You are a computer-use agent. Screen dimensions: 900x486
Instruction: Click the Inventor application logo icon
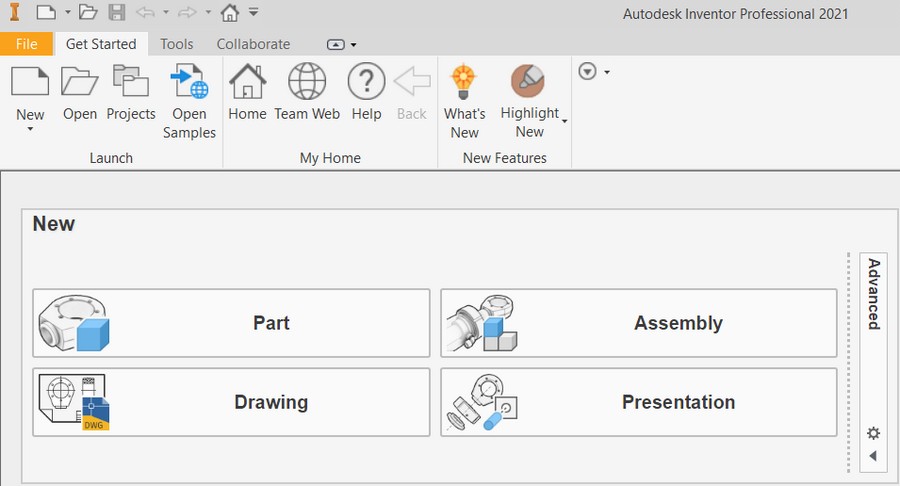tap(15, 12)
